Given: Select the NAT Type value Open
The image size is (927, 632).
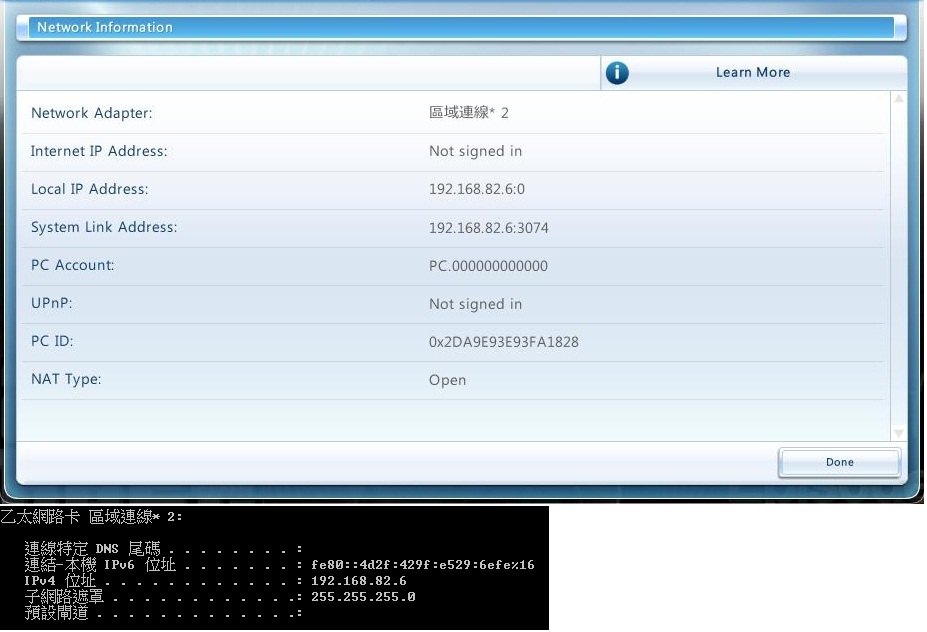Looking at the screenshot, I should coord(447,380).
